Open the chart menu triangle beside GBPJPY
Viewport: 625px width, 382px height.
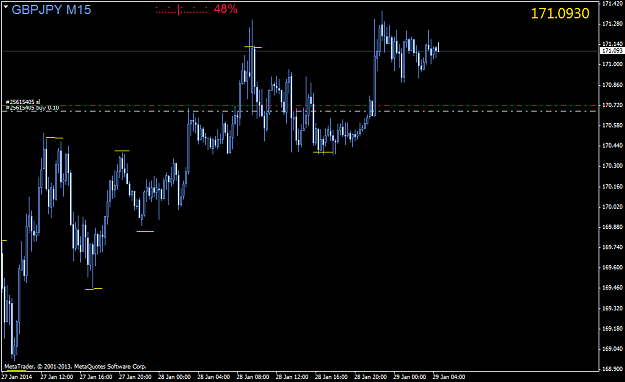coord(6,6)
